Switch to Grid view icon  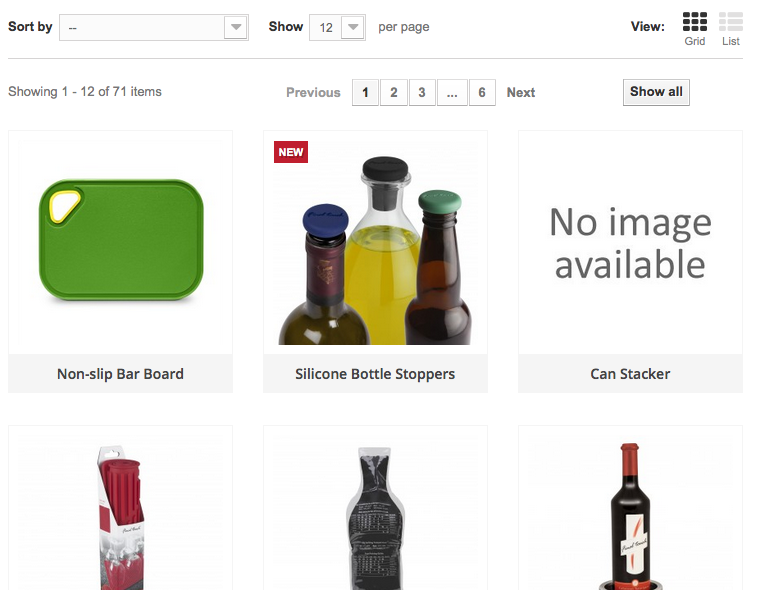(695, 21)
